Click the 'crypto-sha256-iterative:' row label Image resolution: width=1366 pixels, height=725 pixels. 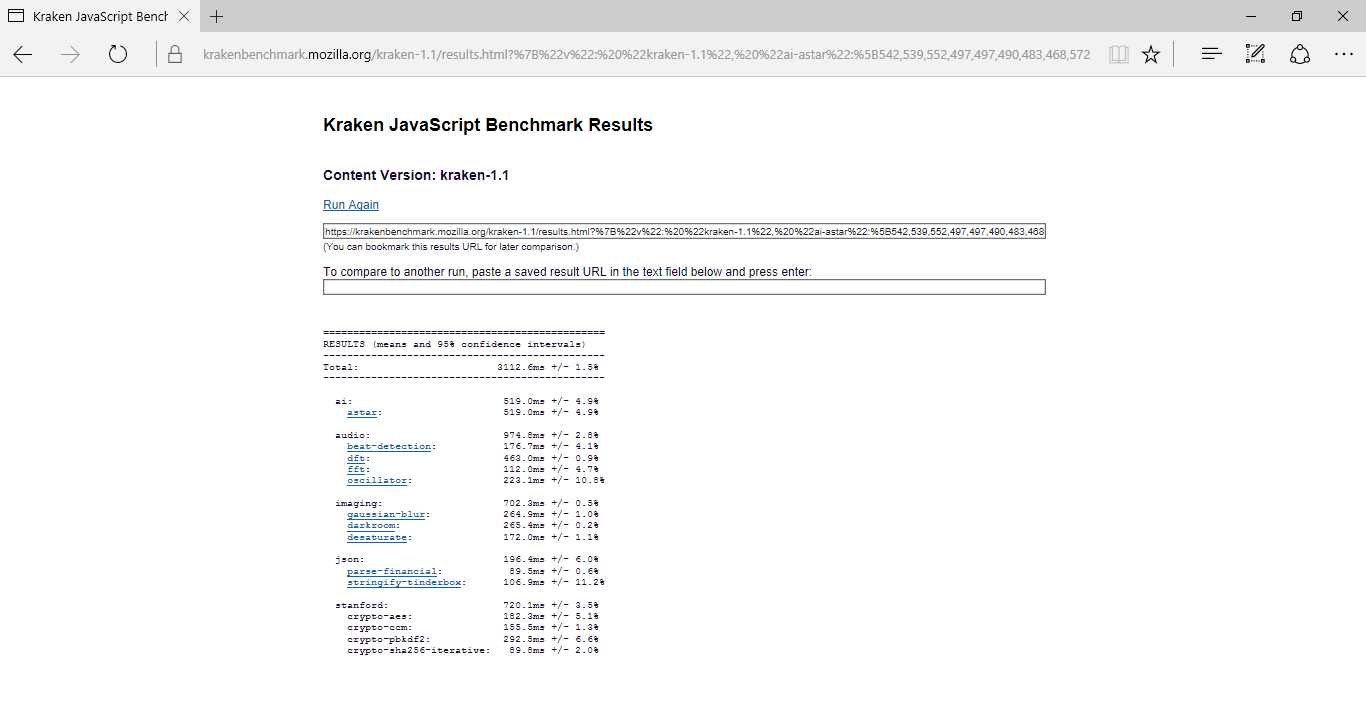(419, 651)
